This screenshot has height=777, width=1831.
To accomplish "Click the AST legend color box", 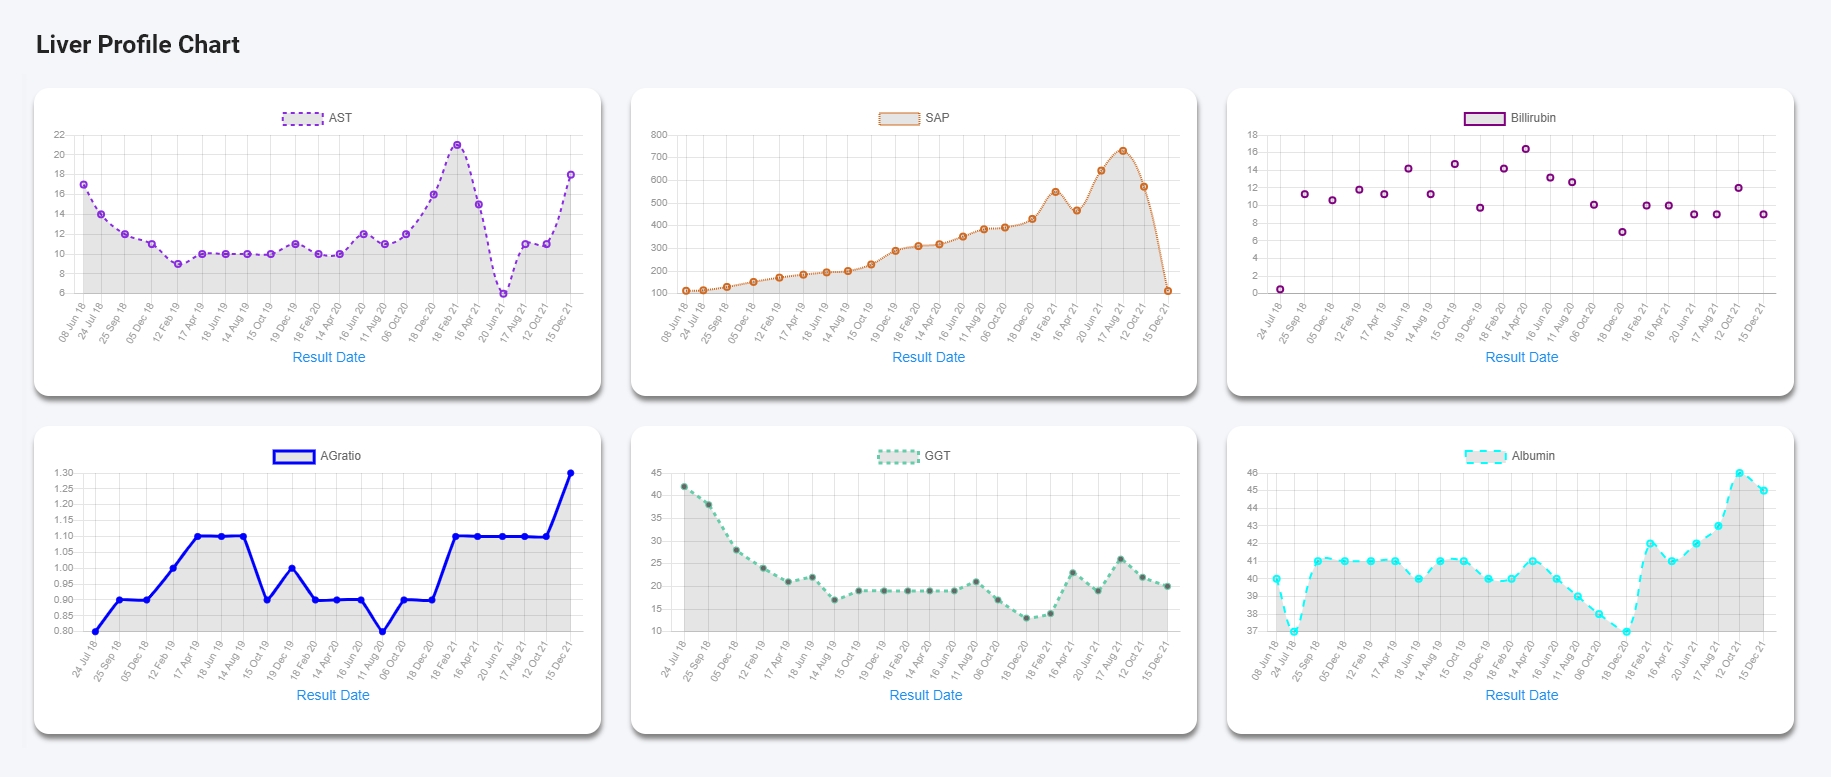I will 302,118.
